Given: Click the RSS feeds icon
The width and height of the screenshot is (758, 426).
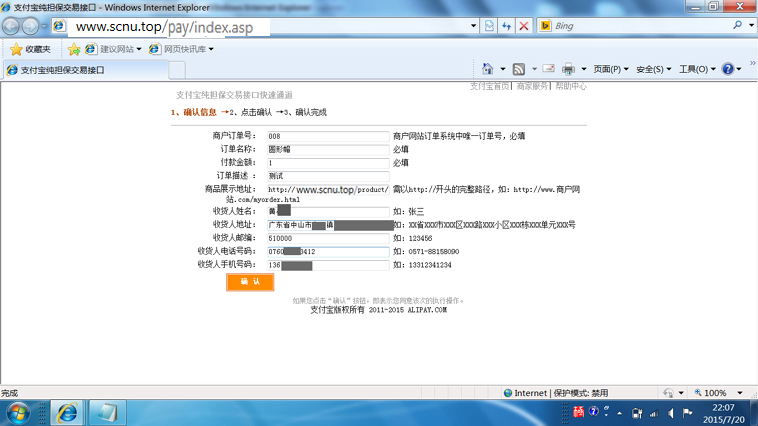Looking at the screenshot, I should tap(519, 69).
